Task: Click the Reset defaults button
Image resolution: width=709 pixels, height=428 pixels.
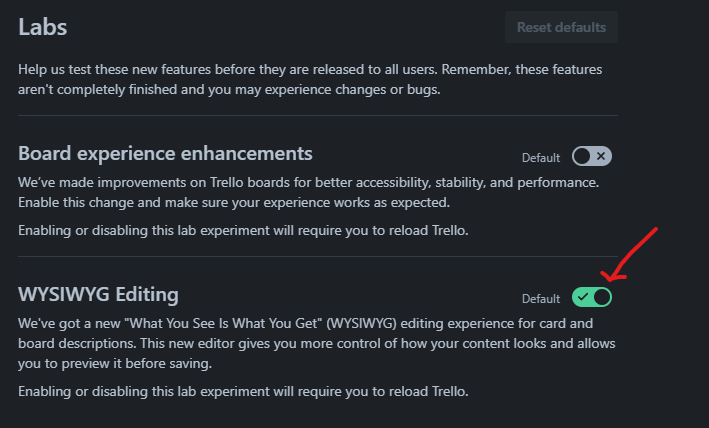Action: point(561,27)
